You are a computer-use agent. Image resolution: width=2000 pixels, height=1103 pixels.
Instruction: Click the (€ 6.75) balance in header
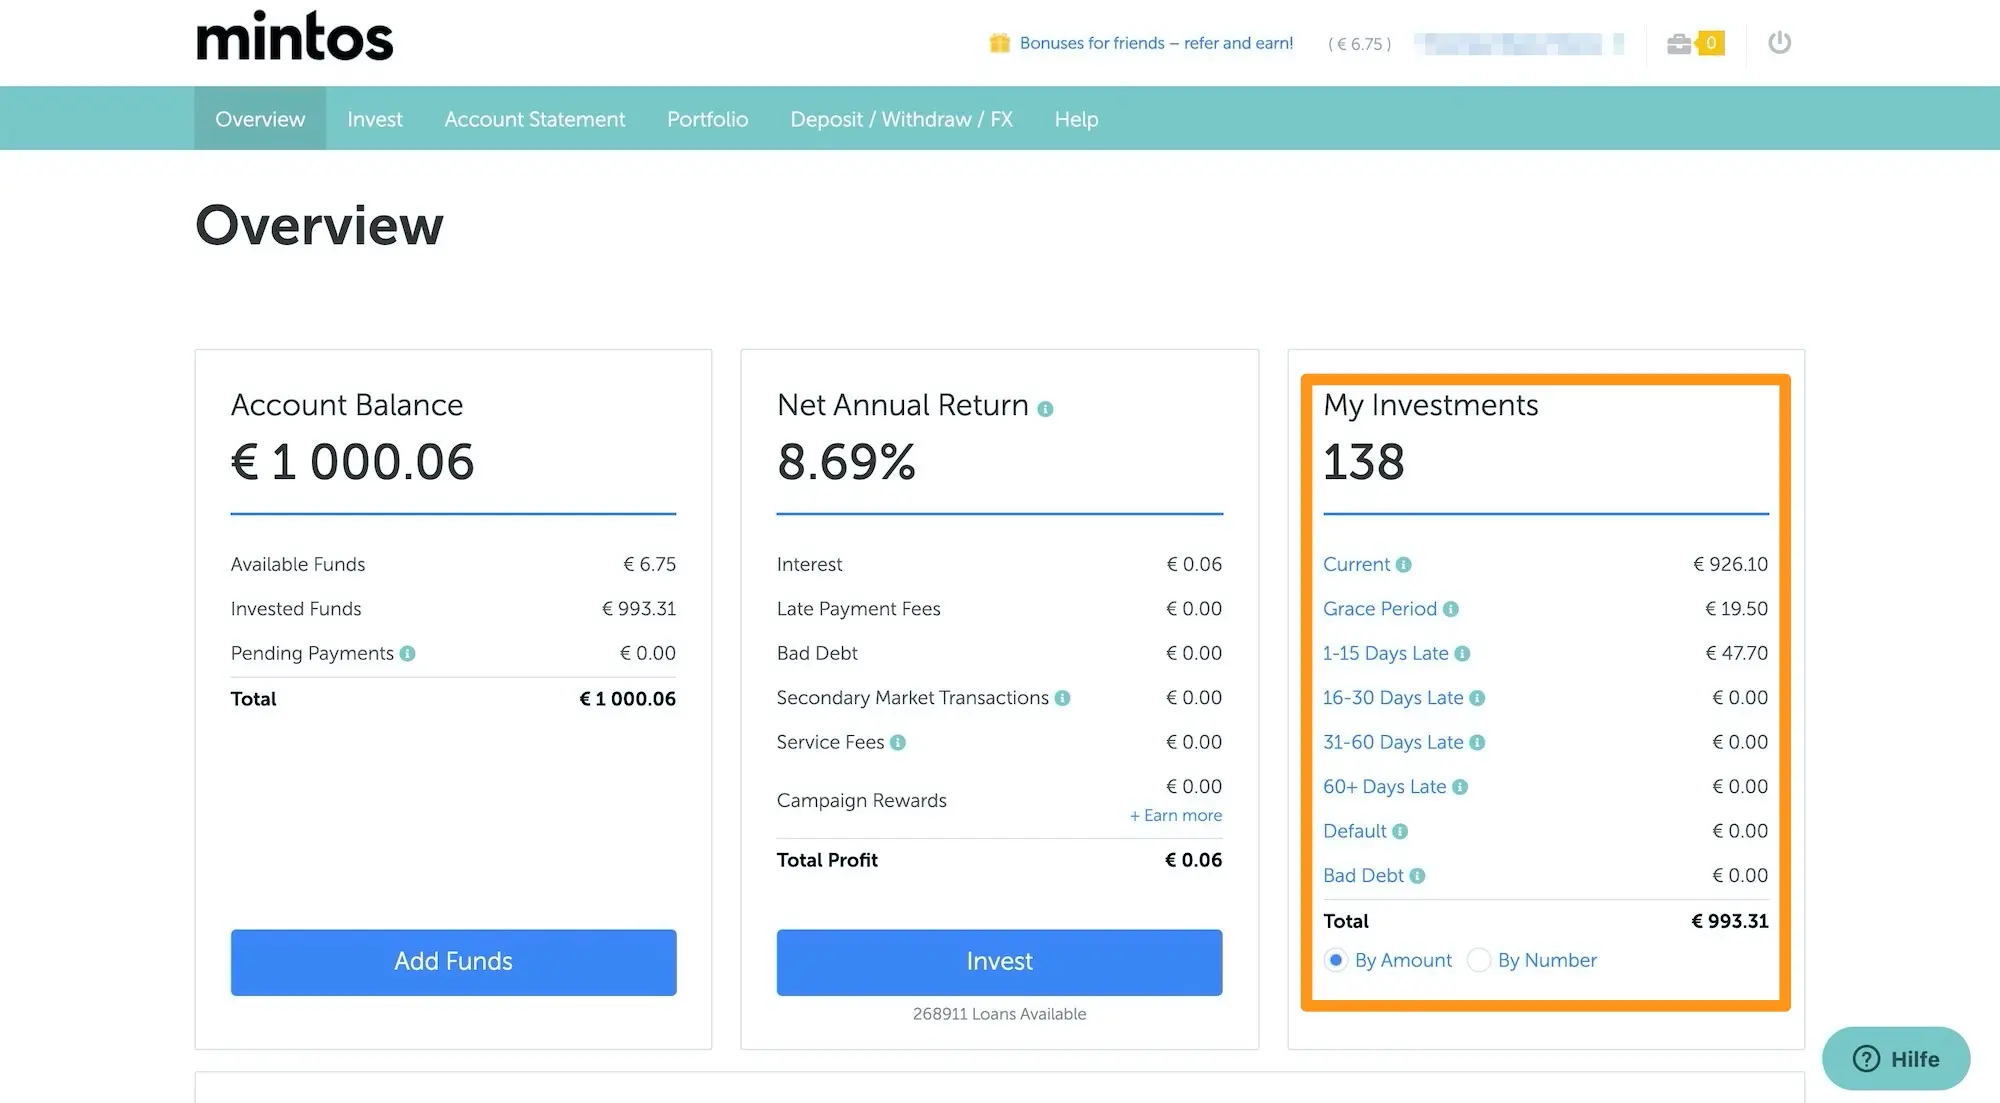(1360, 44)
